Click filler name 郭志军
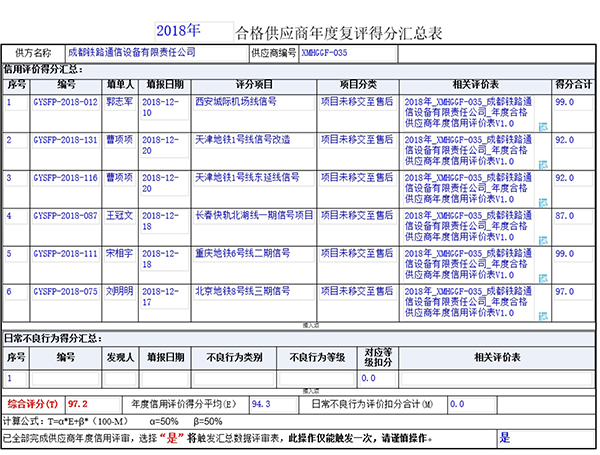 (x=120, y=102)
